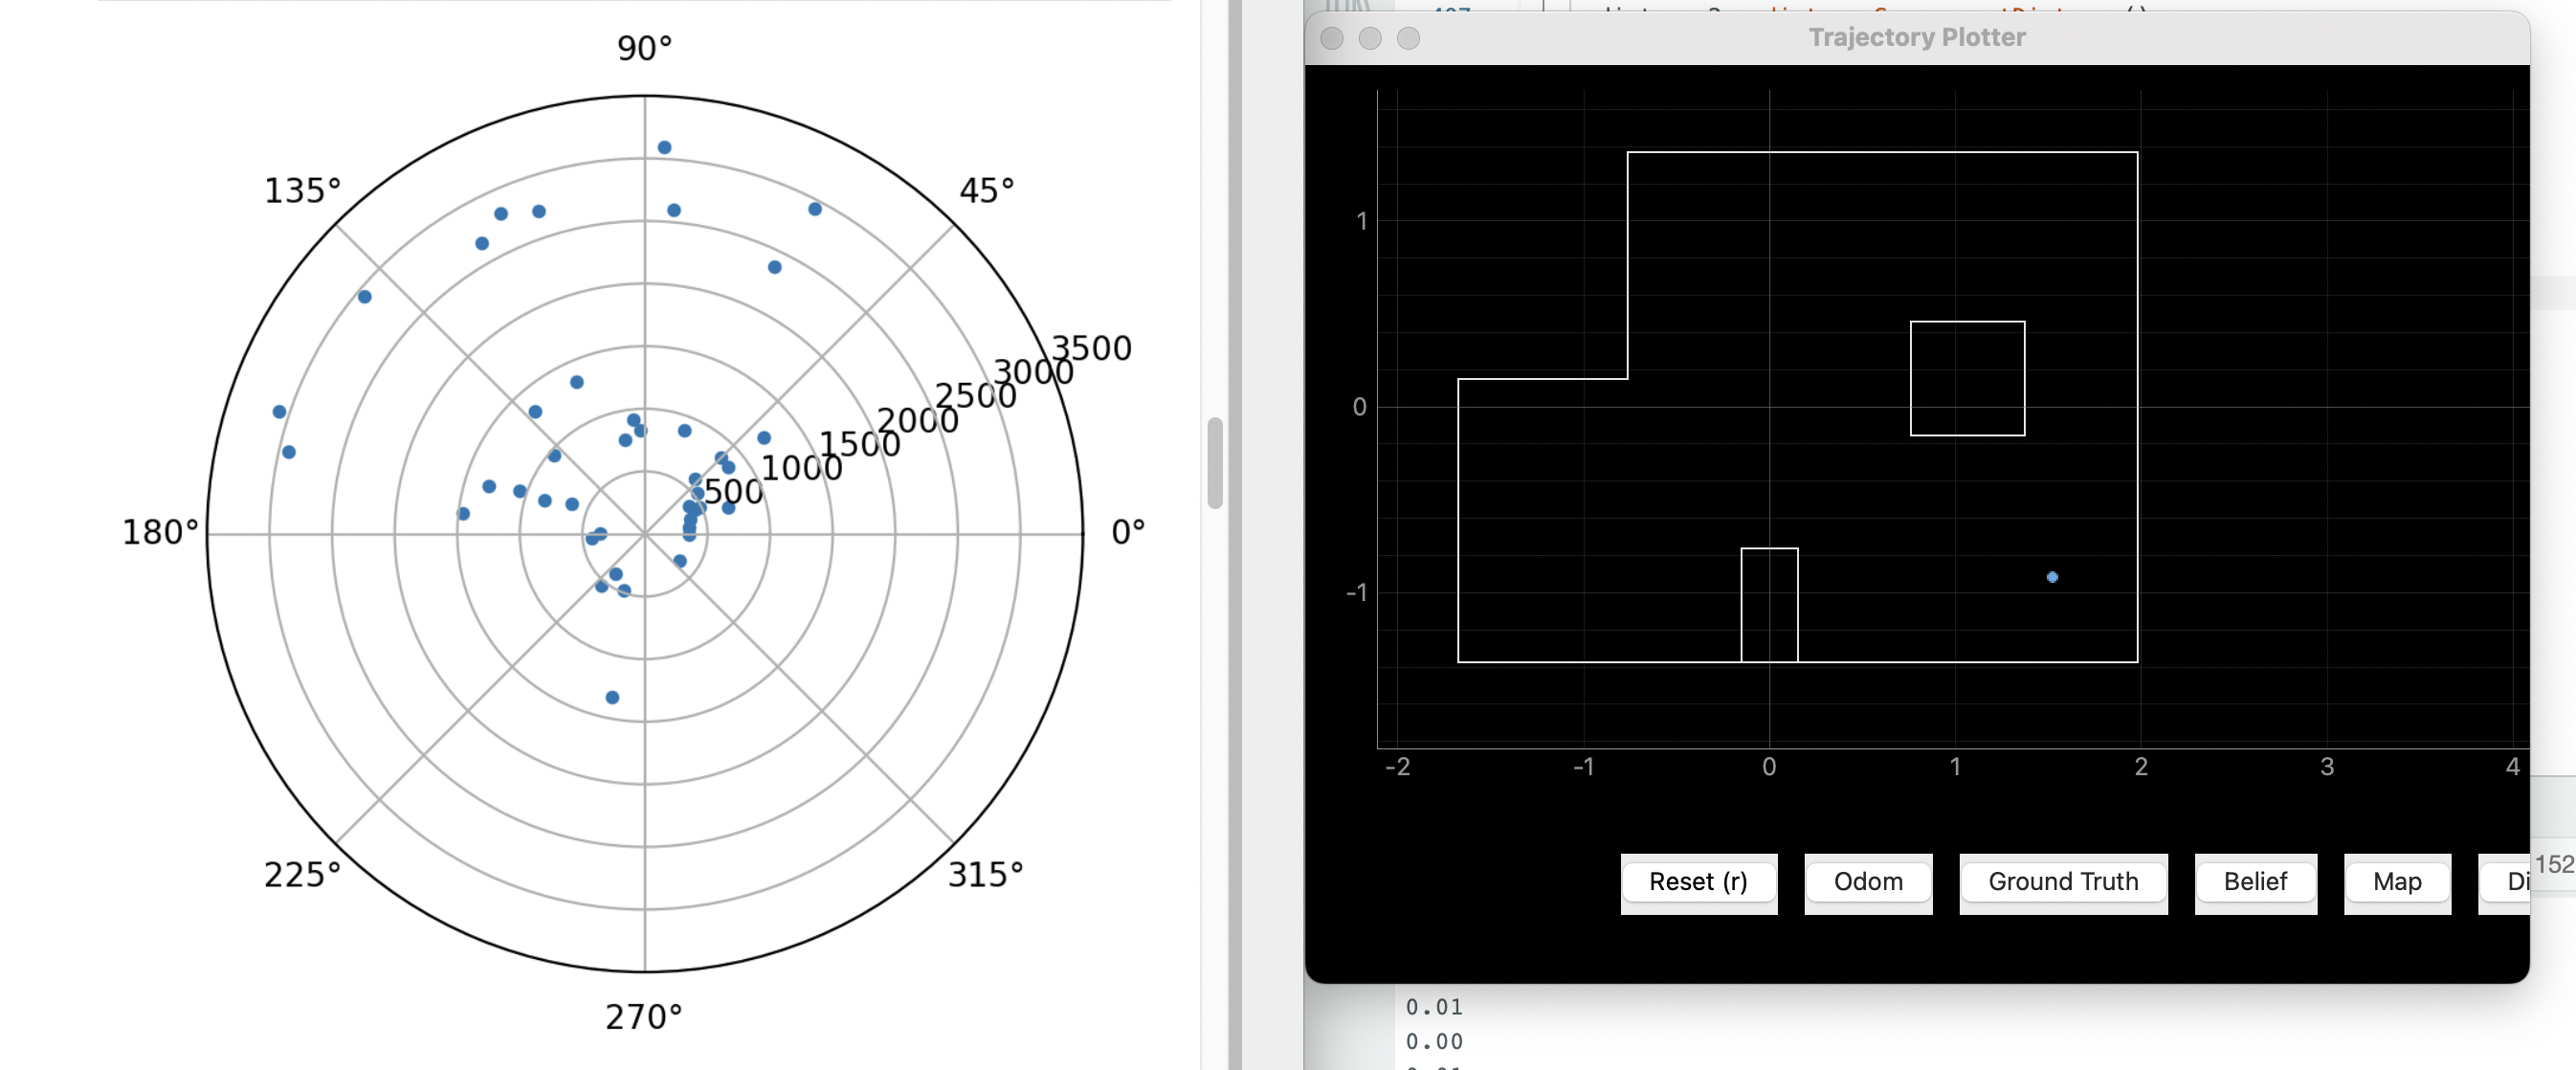Click the 0° label on polar plot
2576x1070 pixels.
coord(1128,532)
